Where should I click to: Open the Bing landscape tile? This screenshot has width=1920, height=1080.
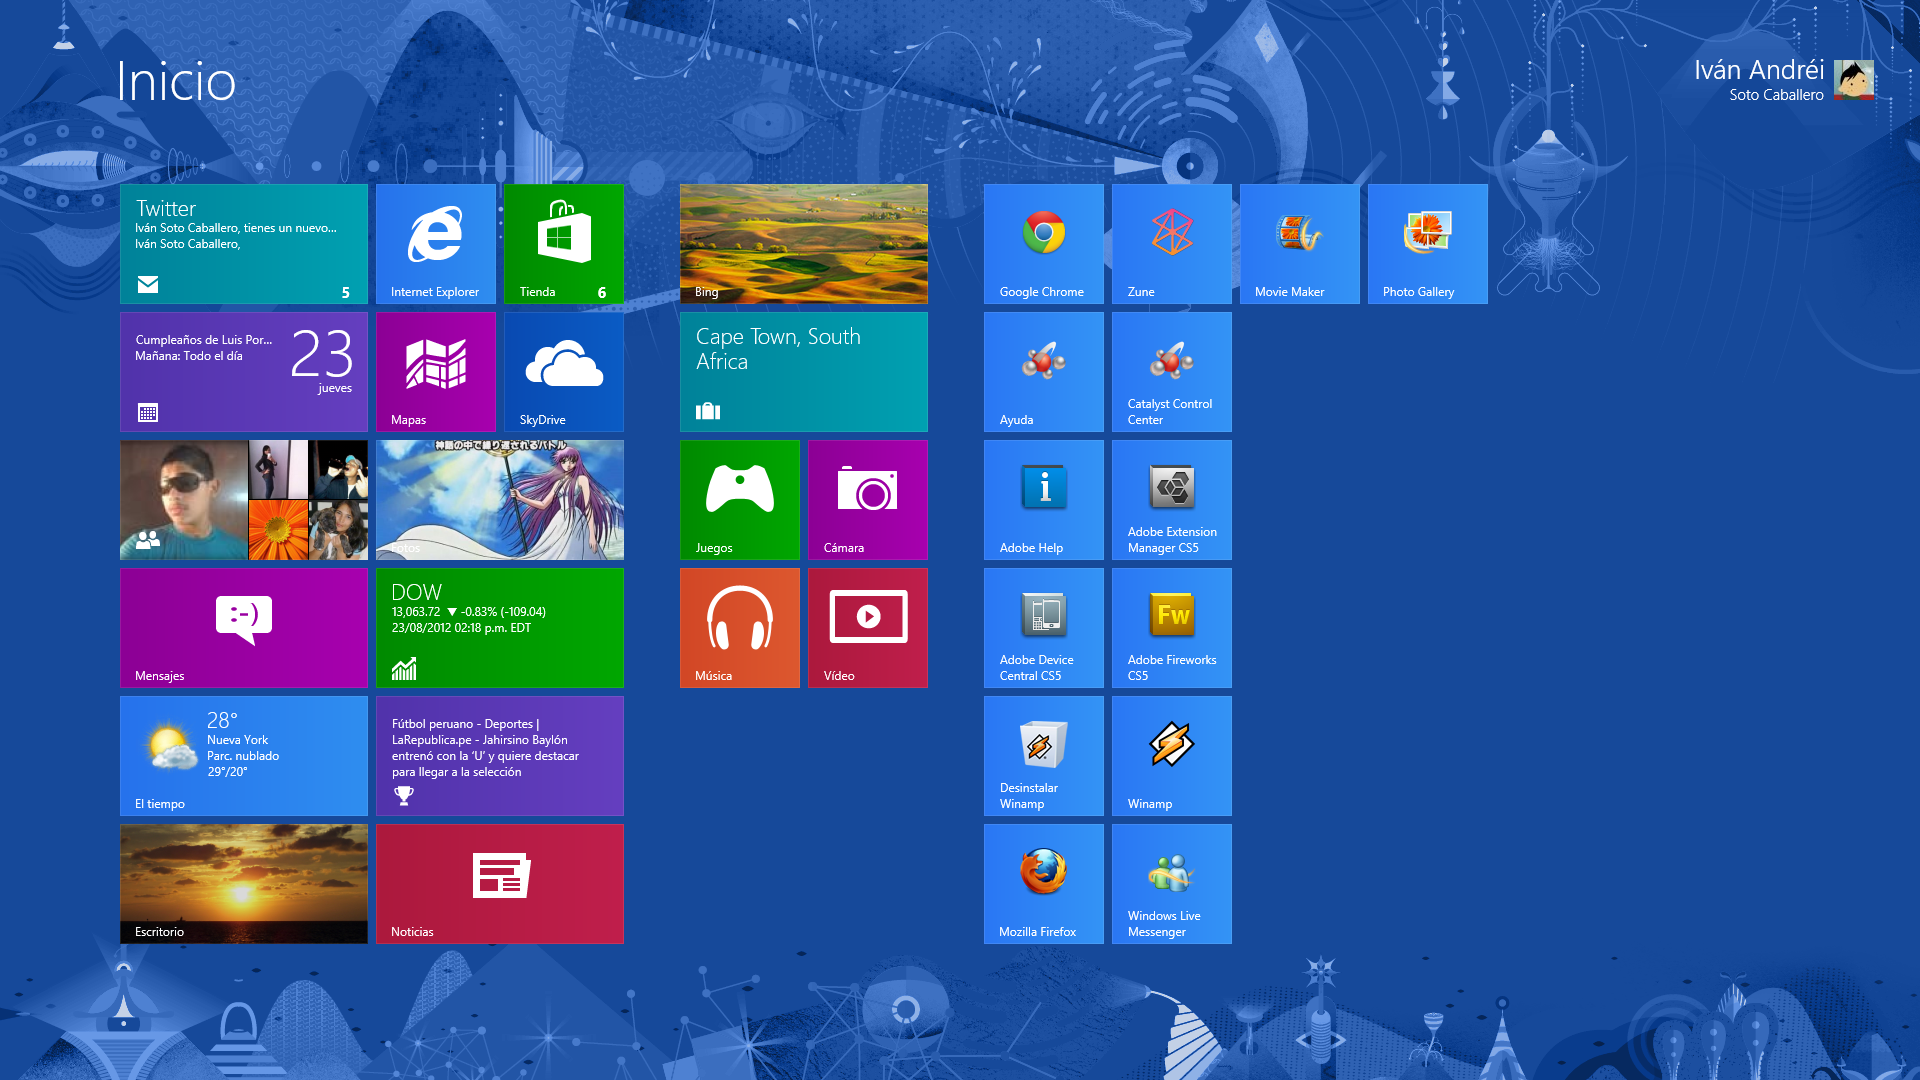point(804,244)
